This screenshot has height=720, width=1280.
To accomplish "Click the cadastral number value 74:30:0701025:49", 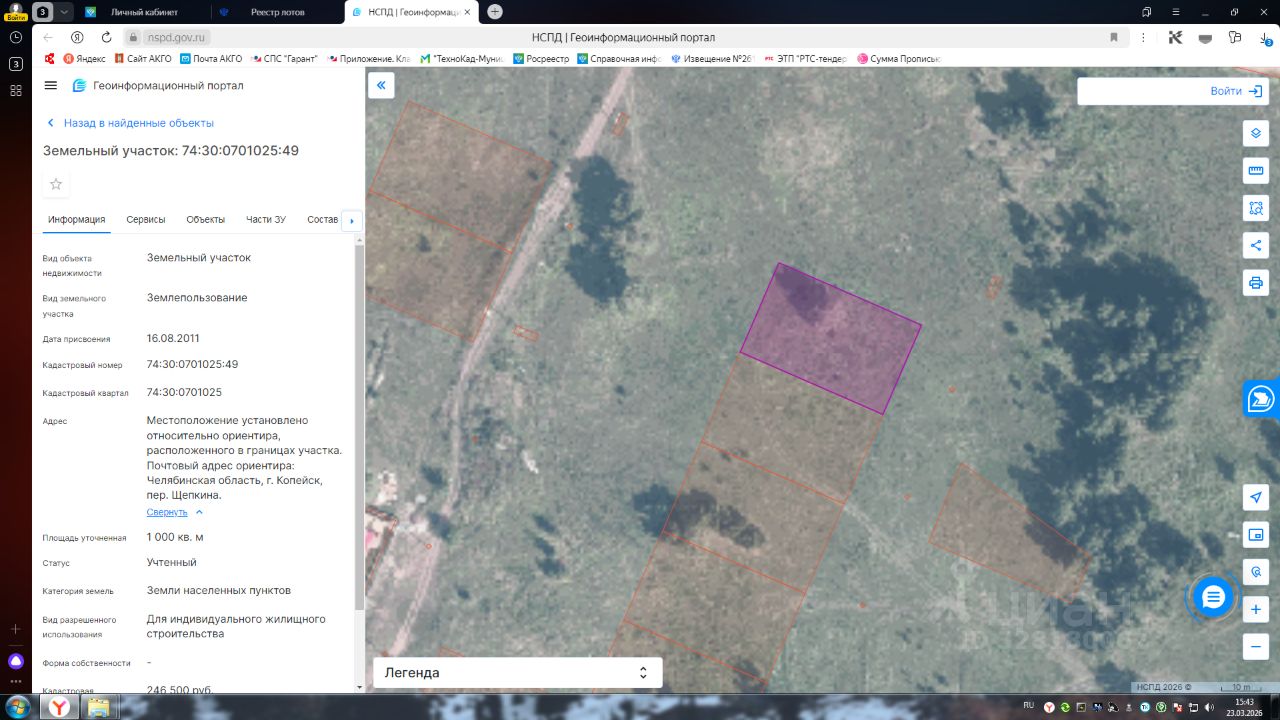I will [x=192, y=364].
